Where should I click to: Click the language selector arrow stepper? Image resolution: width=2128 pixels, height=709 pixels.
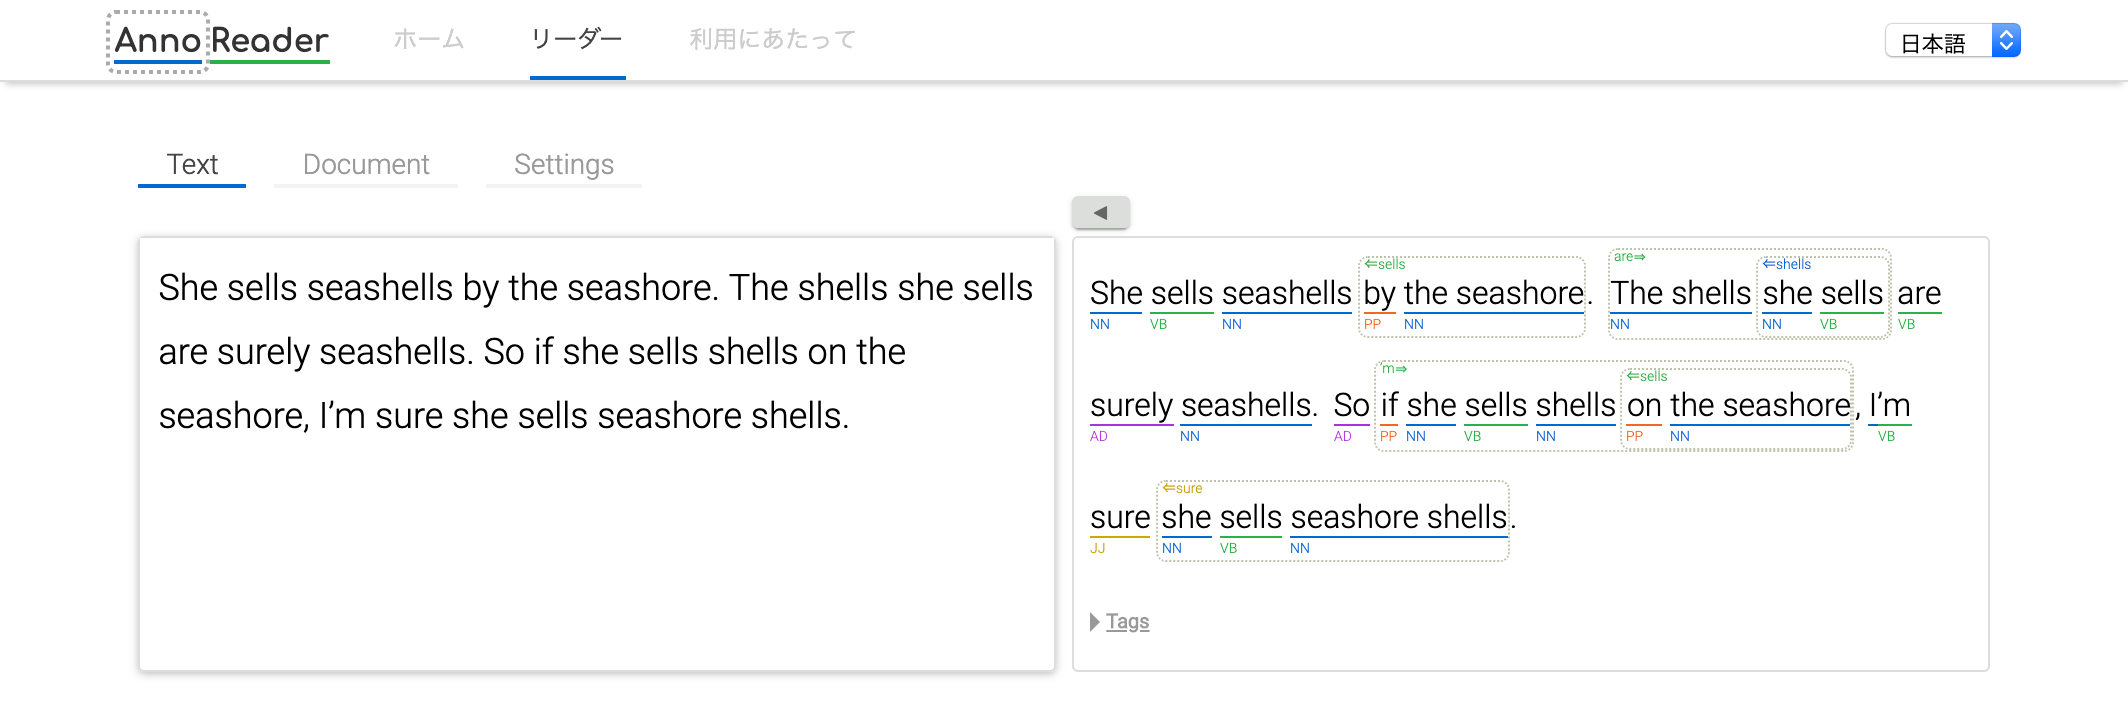coord(2006,41)
